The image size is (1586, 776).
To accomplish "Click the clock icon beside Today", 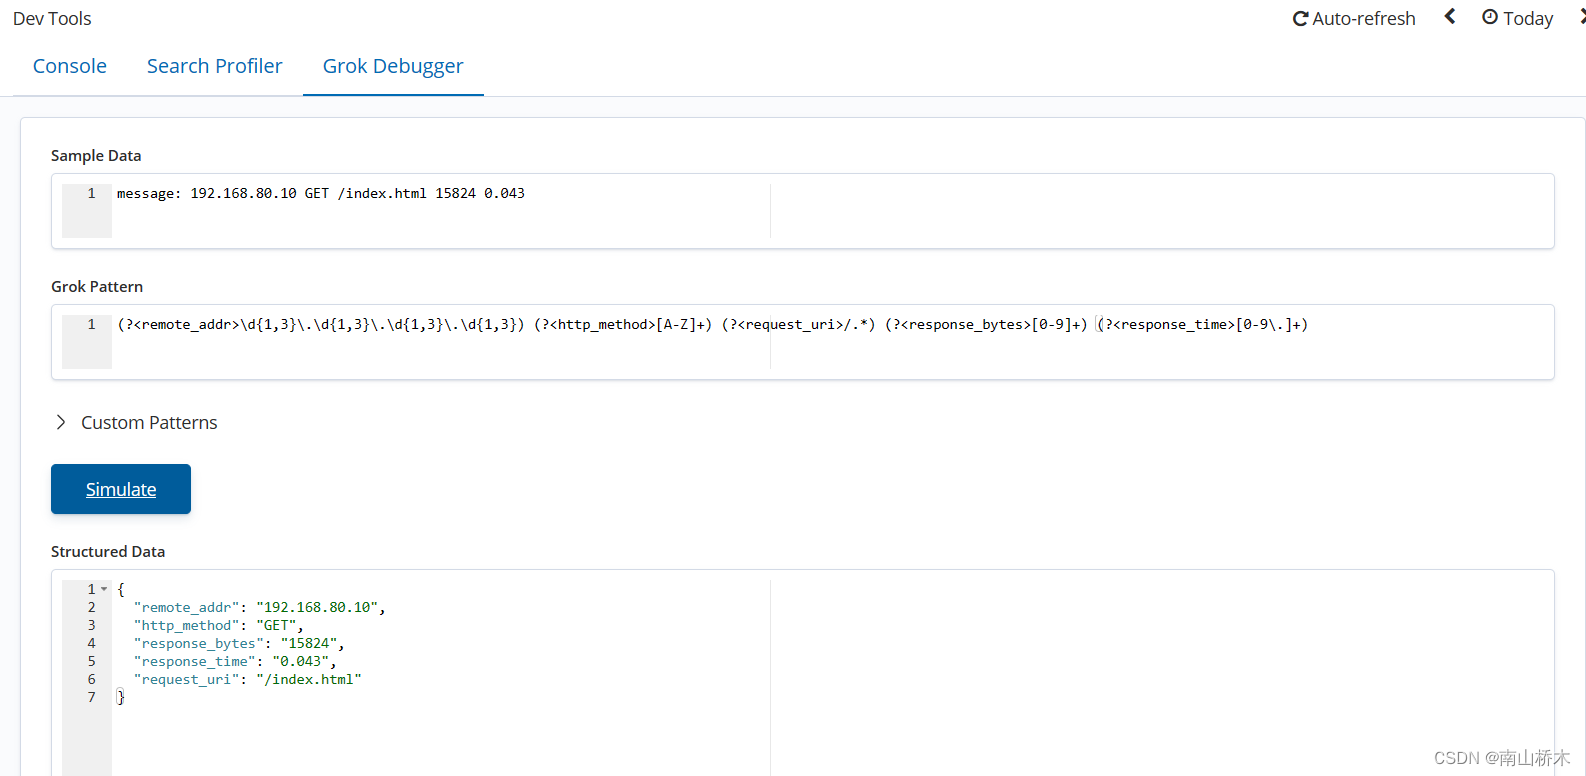I will point(1490,18).
